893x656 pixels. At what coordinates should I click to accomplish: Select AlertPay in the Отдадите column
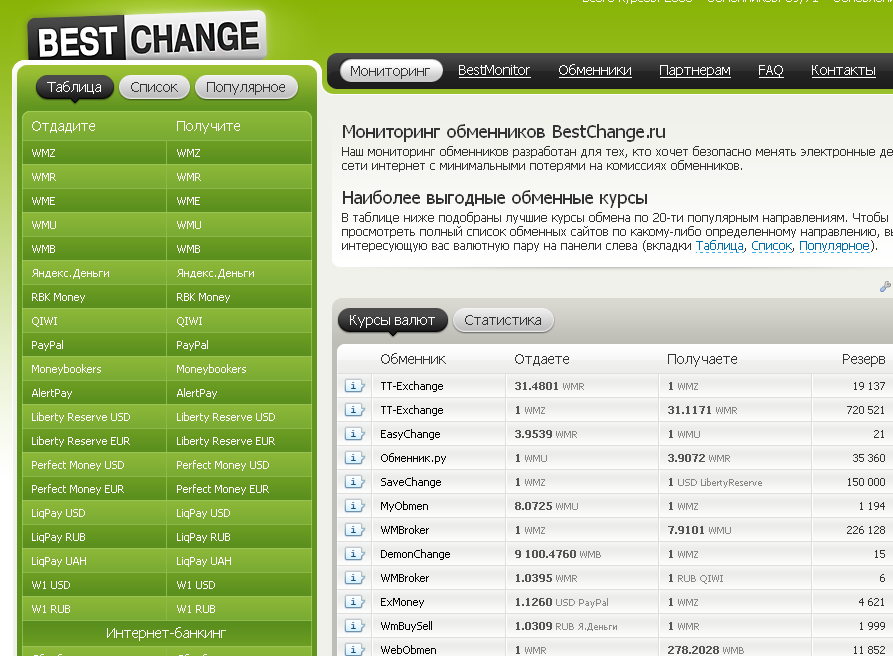pos(94,393)
